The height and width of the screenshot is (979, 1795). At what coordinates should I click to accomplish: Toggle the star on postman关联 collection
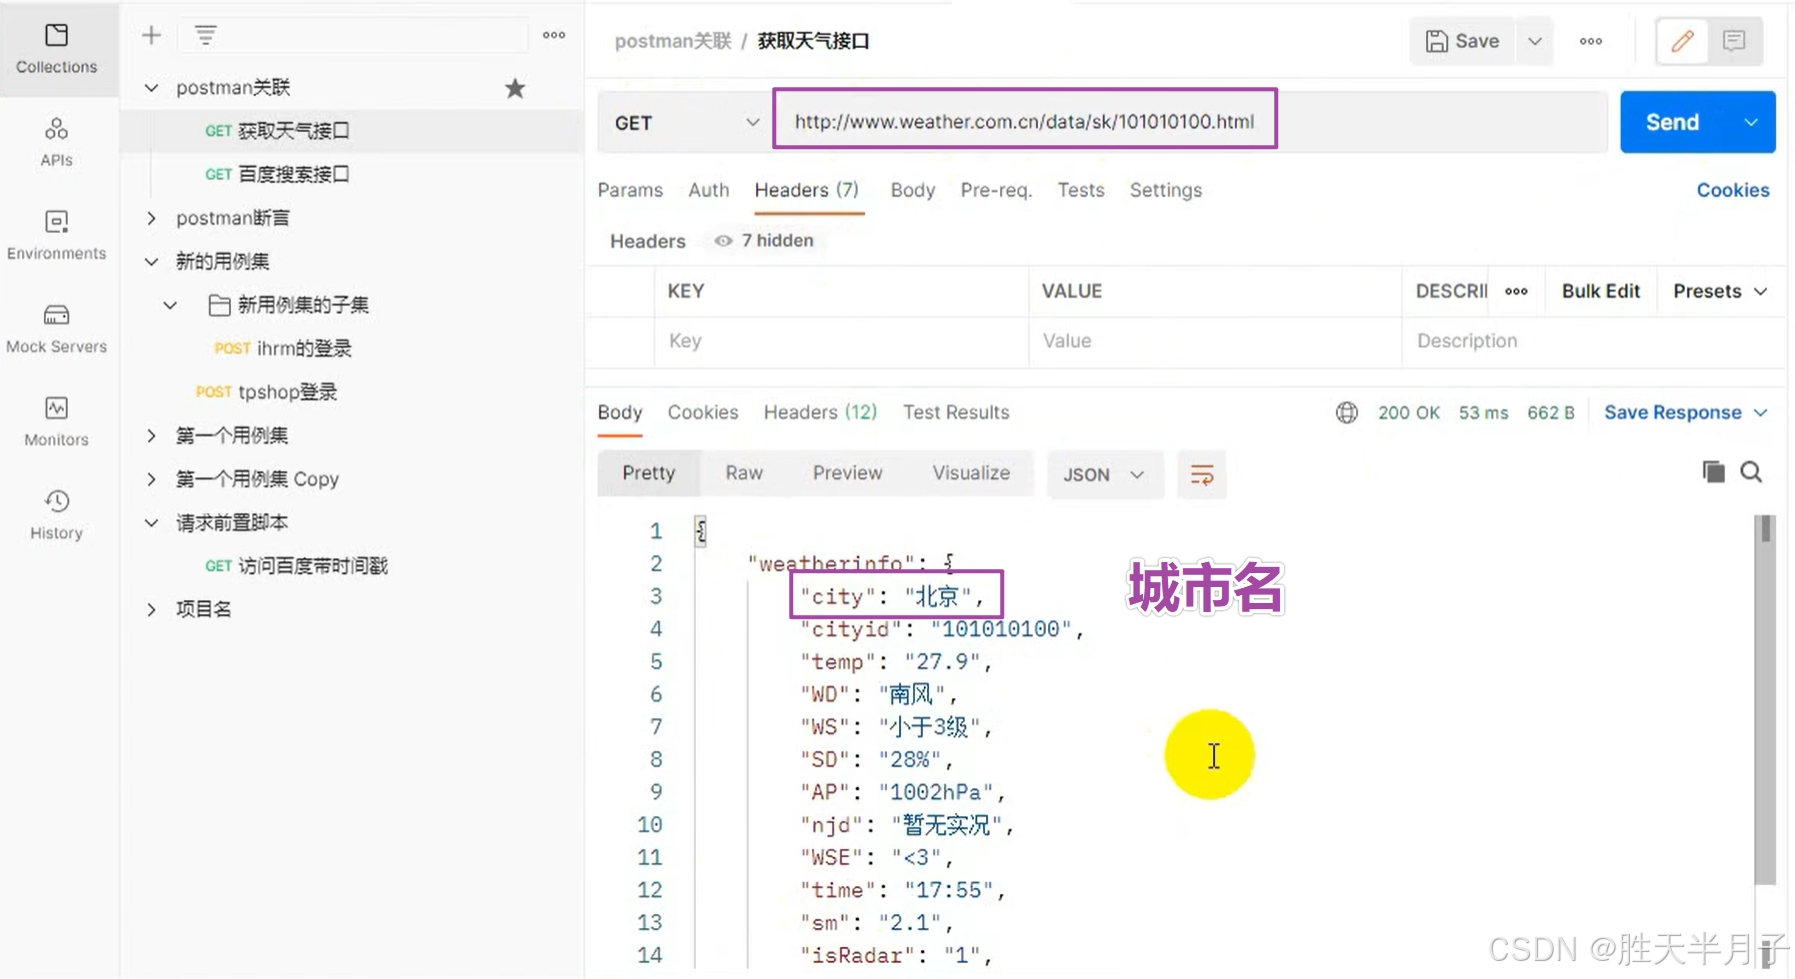click(x=515, y=88)
